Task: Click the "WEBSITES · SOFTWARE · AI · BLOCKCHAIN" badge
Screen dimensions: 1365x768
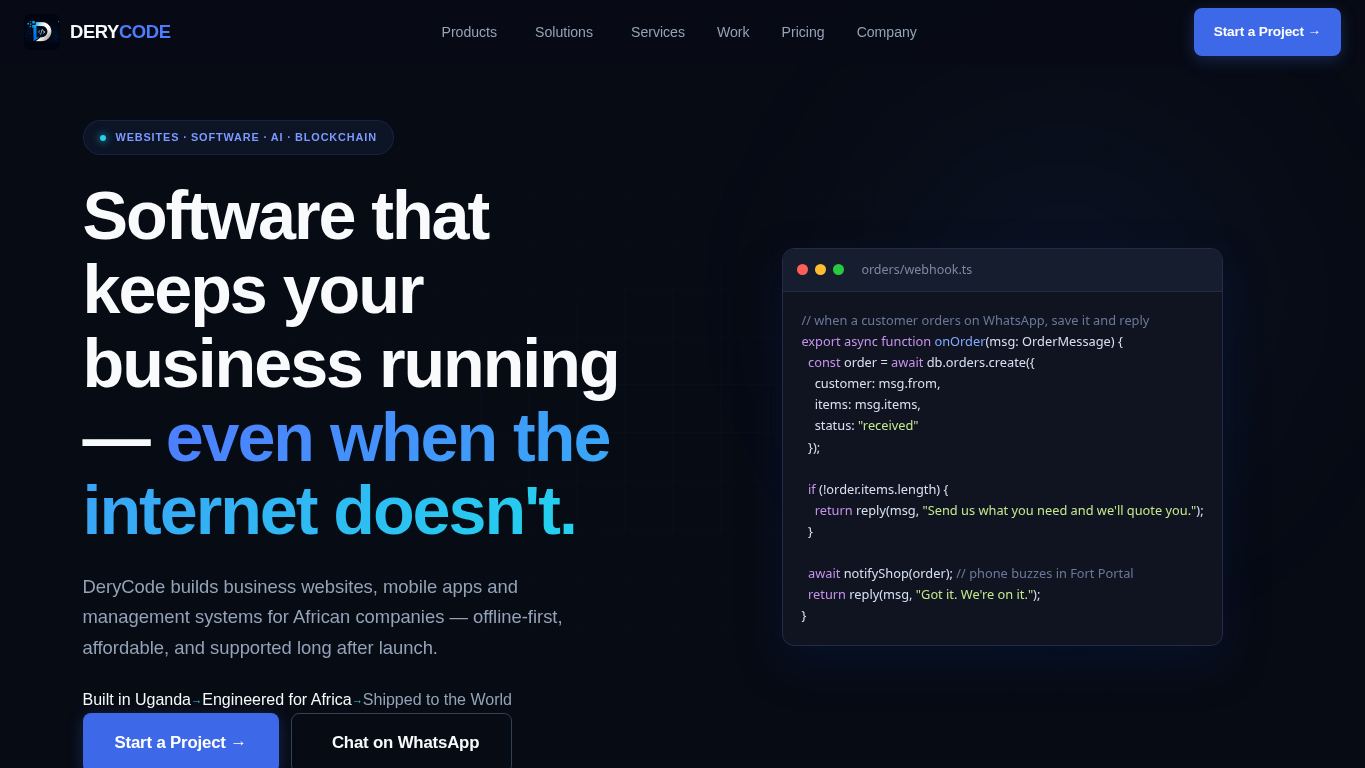Action: click(238, 137)
